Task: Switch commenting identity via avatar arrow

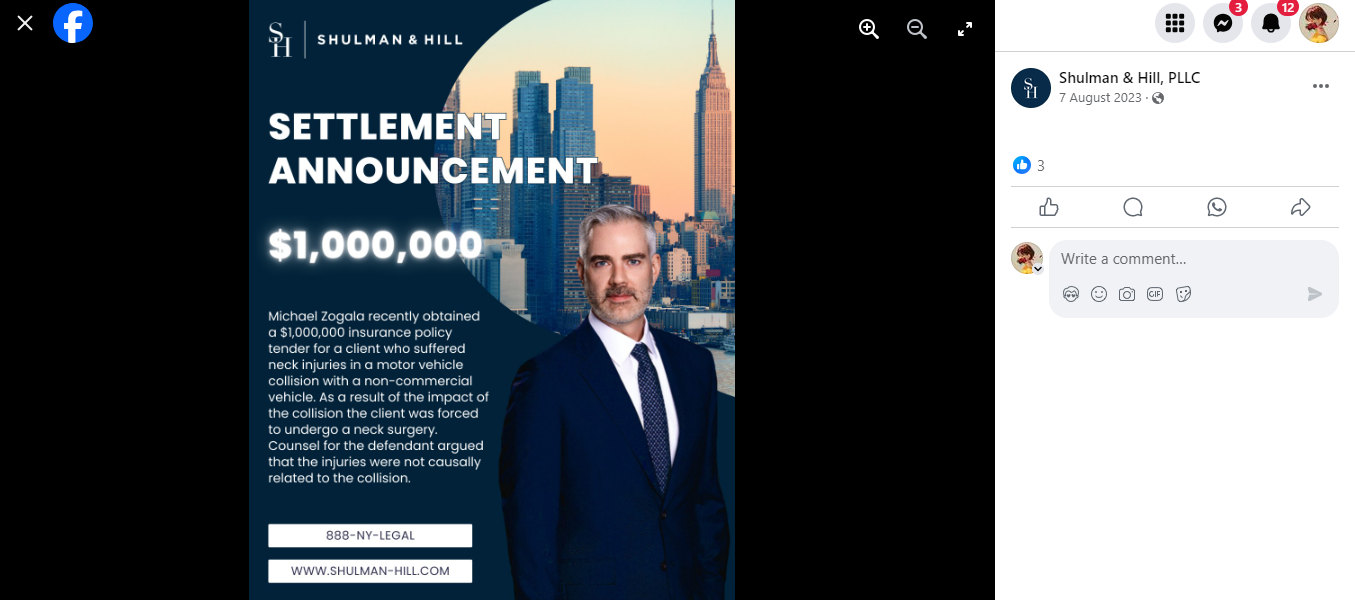Action: pyautogui.click(x=1038, y=269)
